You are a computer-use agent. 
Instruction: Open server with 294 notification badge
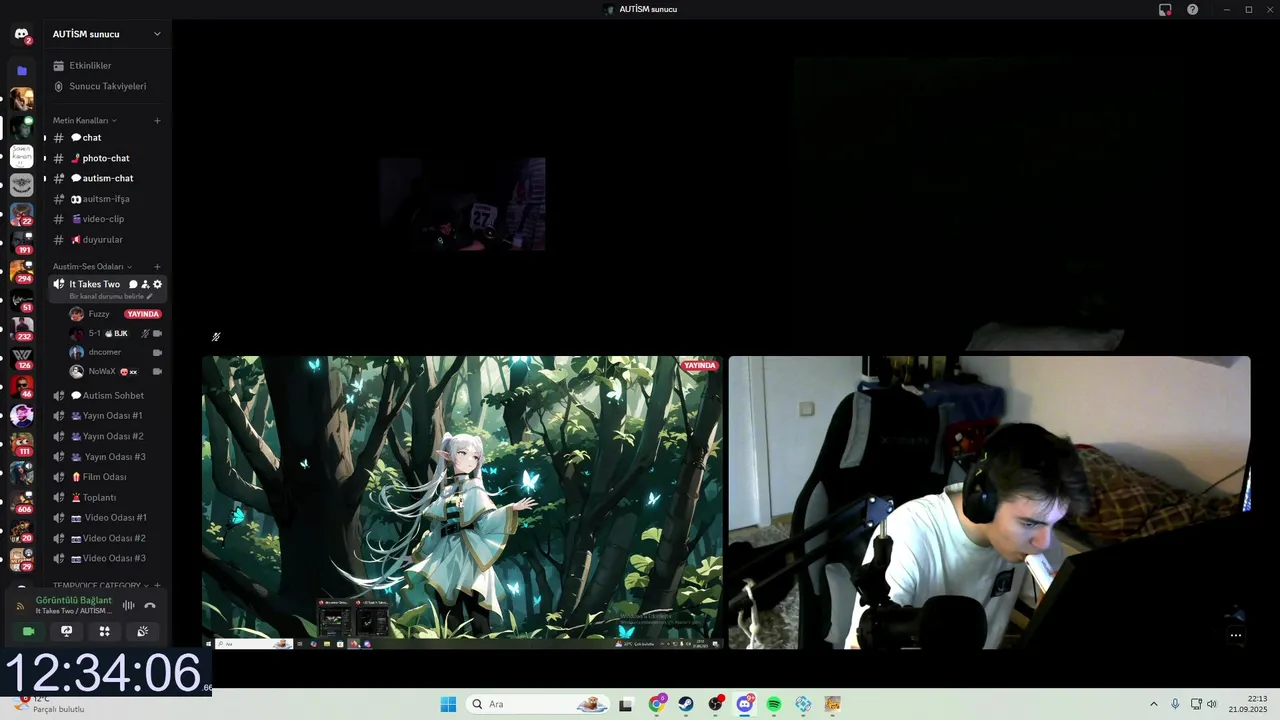(21, 272)
